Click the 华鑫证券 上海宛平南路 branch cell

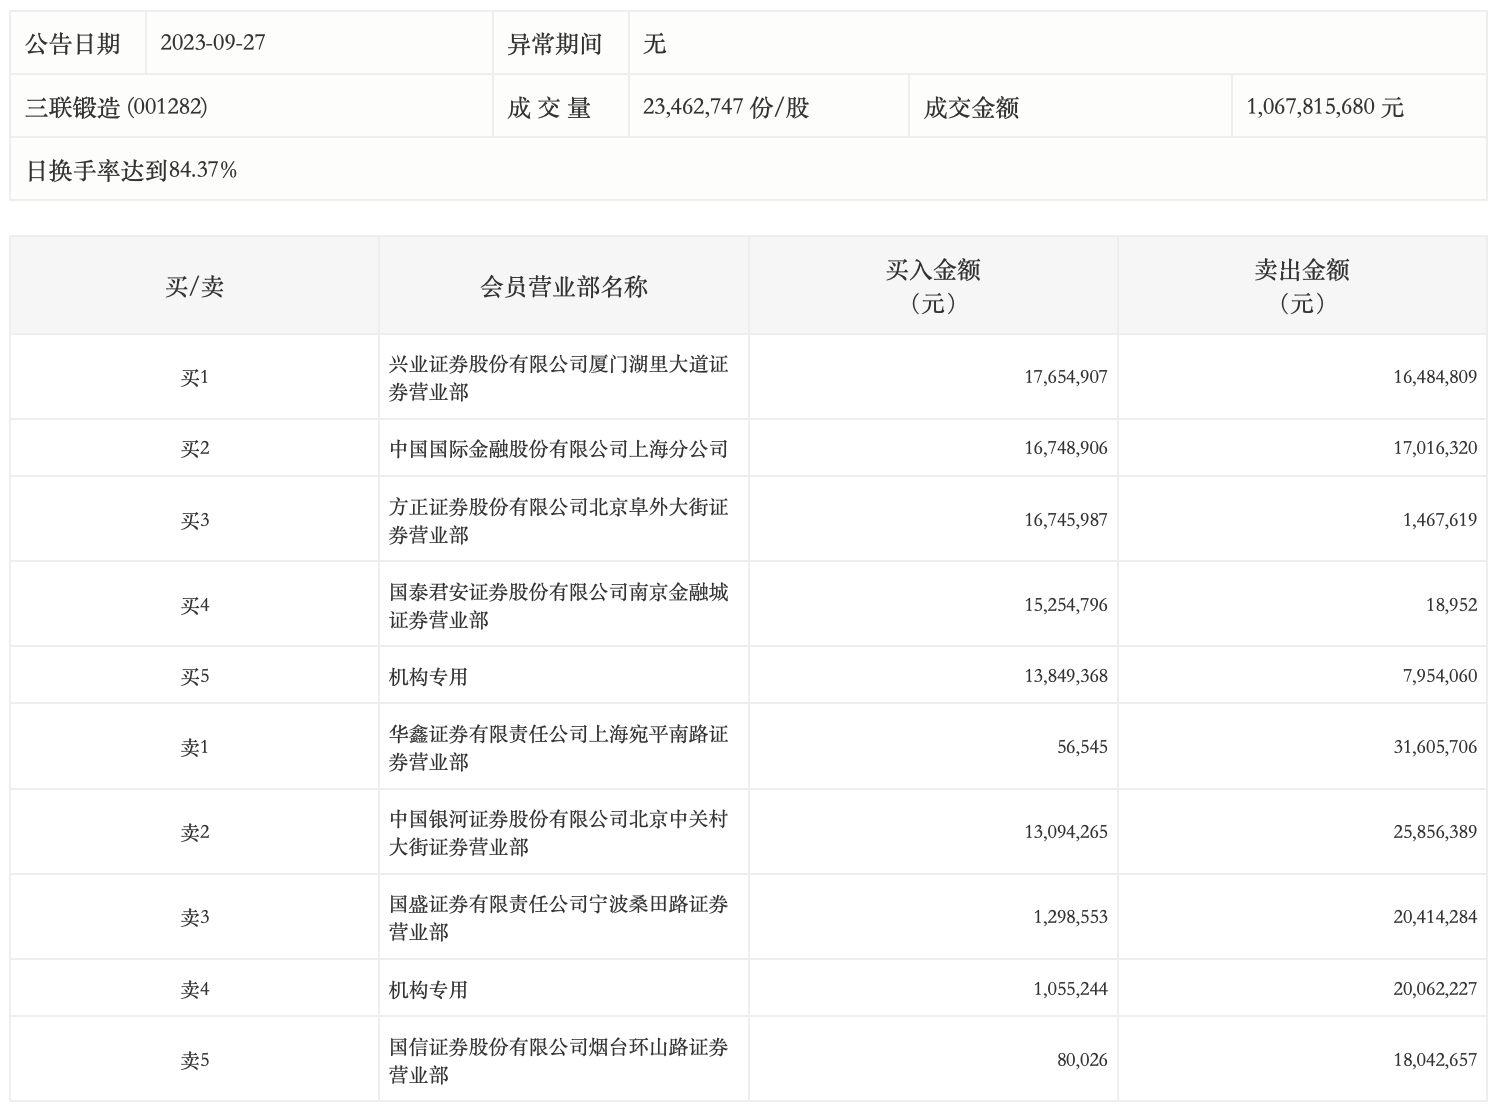tap(558, 747)
